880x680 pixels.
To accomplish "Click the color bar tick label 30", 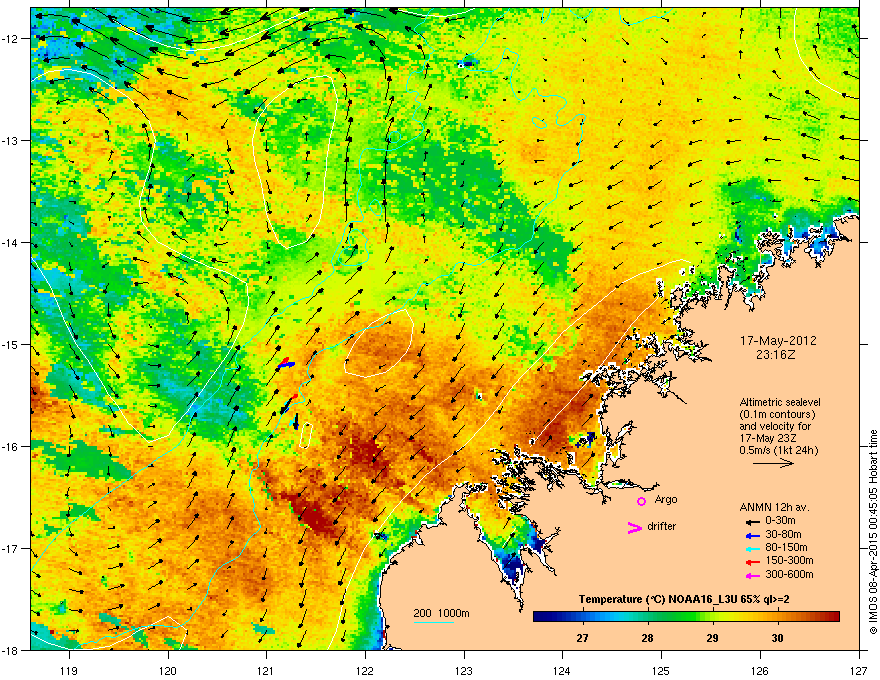I will 777,638.
